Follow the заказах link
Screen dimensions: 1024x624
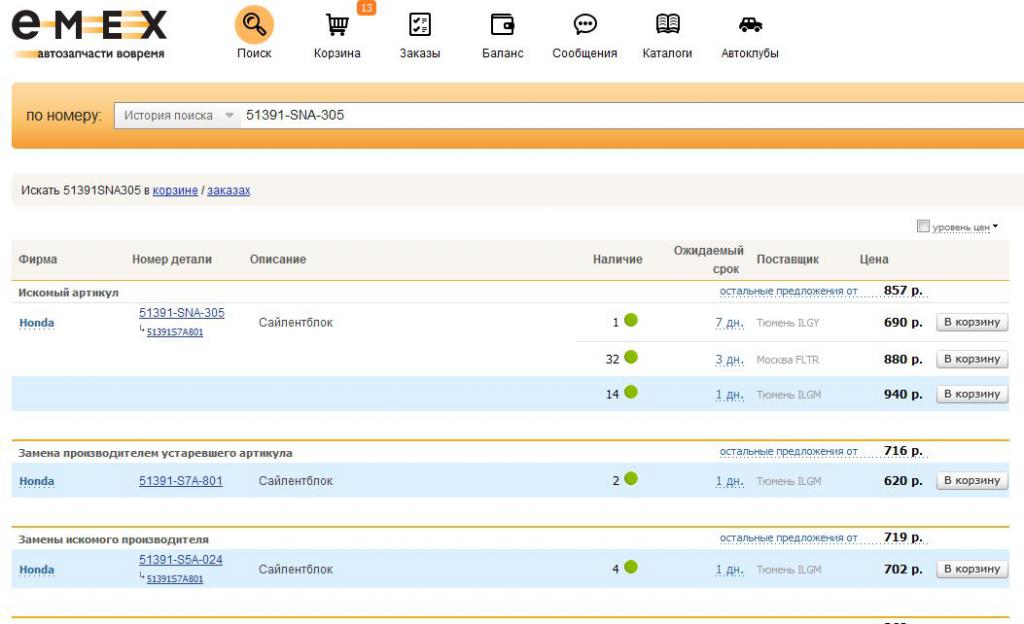point(229,191)
